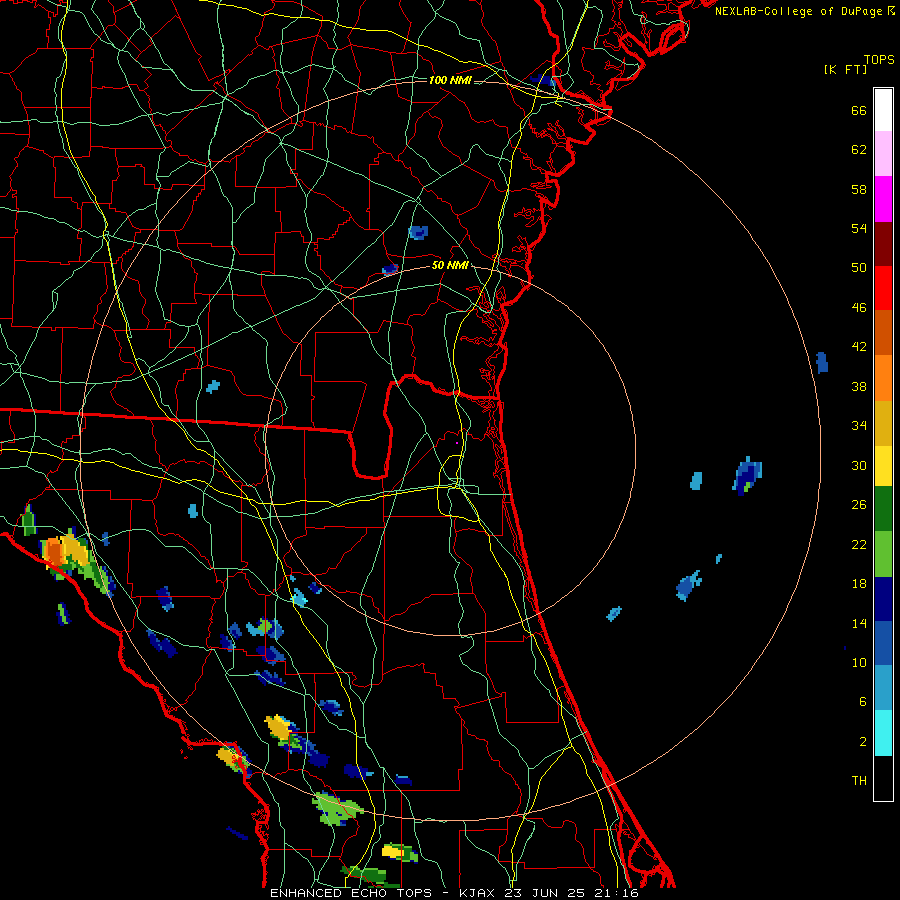Click the [K FT] units label

pyautogui.click(x=845, y=70)
